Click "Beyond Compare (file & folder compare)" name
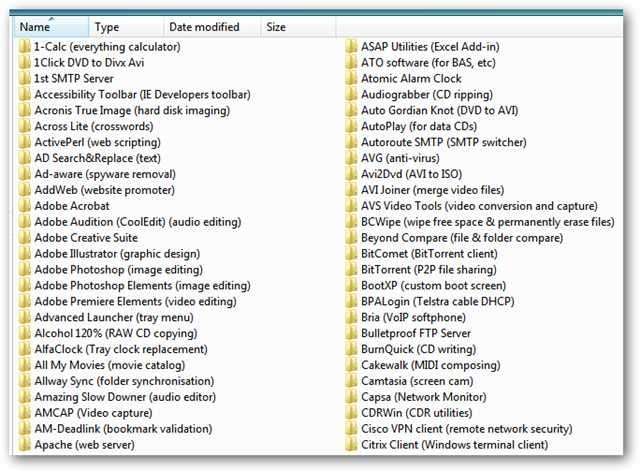Screen dimensions: 640x472 pyautogui.click(x=462, y=238)
